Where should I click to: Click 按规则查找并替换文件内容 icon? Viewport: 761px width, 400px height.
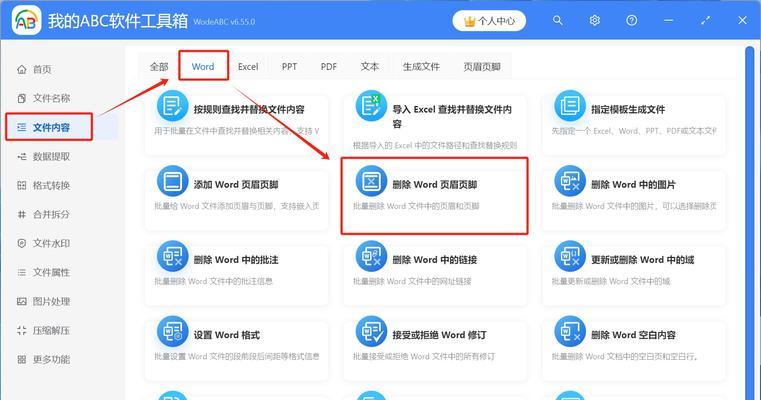(x=172, y=106)
